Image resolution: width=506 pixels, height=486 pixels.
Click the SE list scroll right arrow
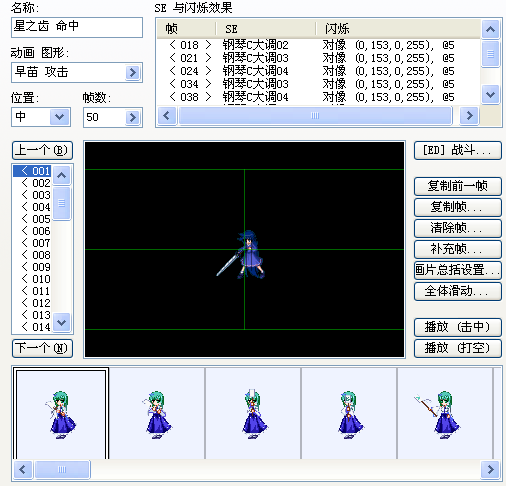pyautogui.click(x=469, y=116)
